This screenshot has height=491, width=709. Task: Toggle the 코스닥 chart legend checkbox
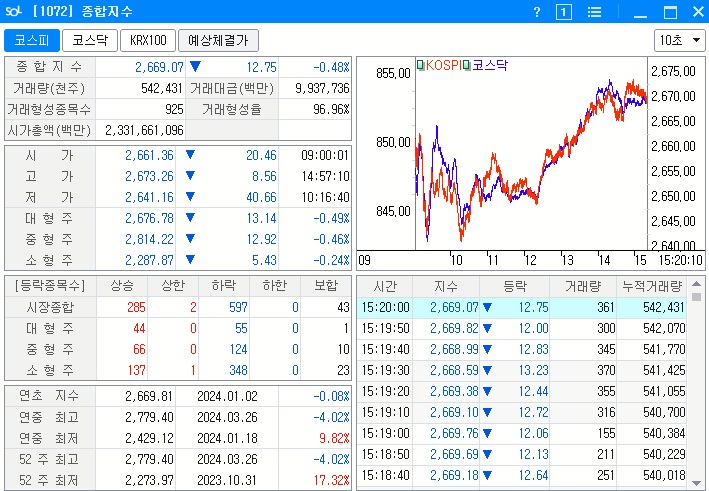tap(467, 65)
